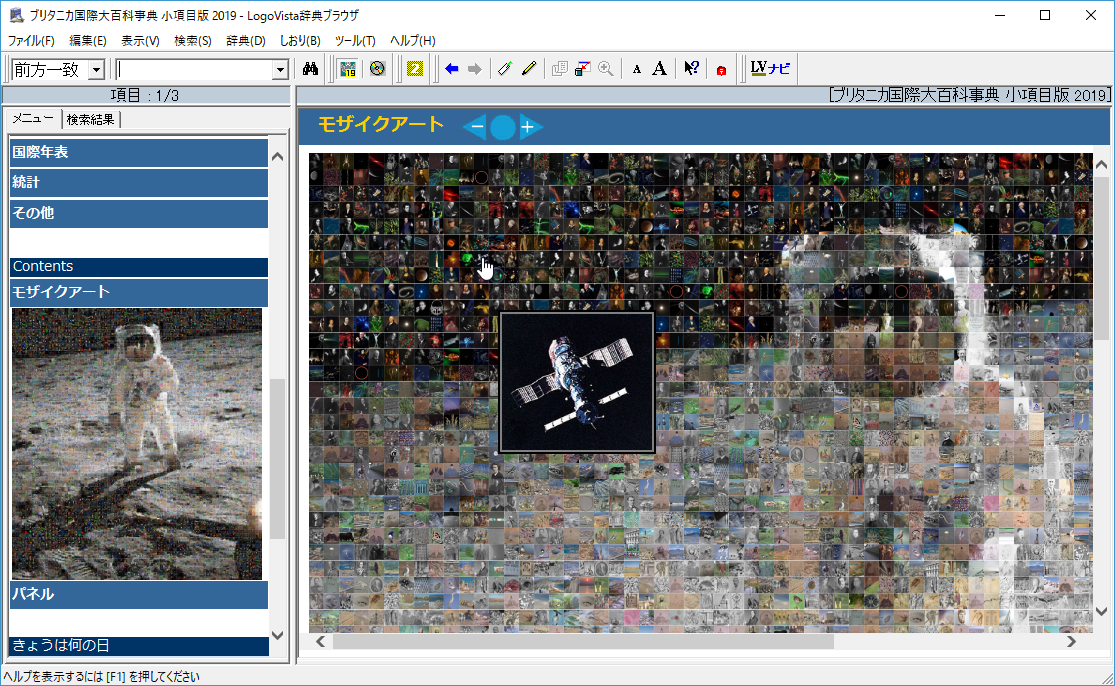Click the disc icon in toolbar
The width and height of the screenshot is (1115, 686).
point(377,69)
